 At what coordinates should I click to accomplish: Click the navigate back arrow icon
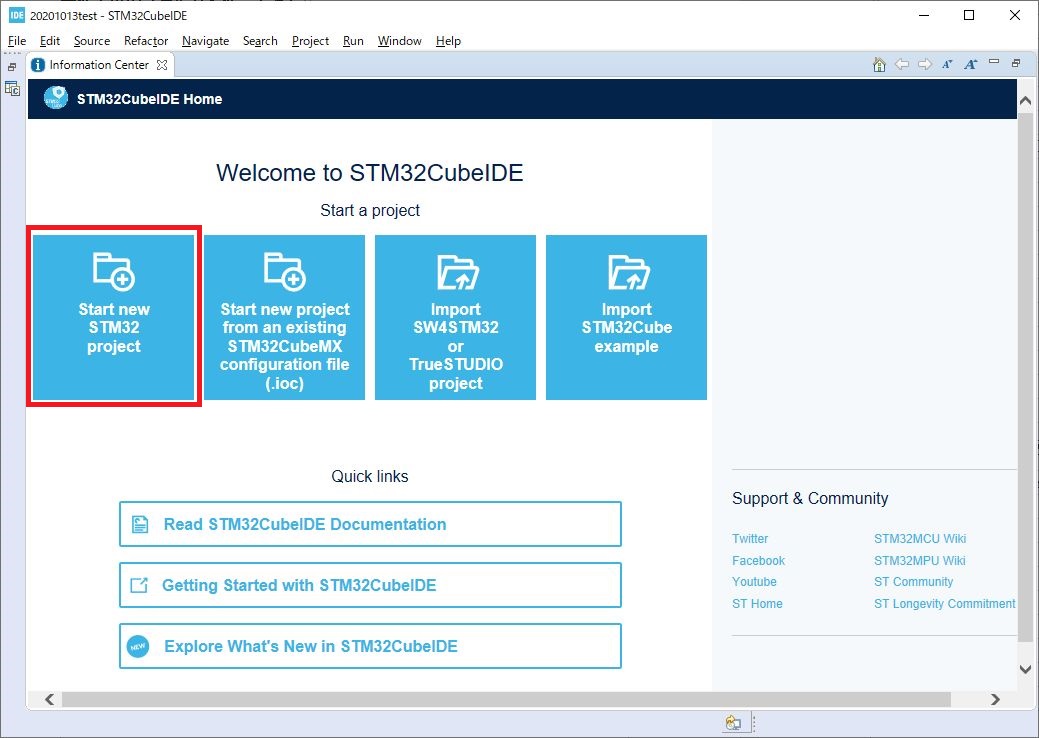(x=902, y=65)
